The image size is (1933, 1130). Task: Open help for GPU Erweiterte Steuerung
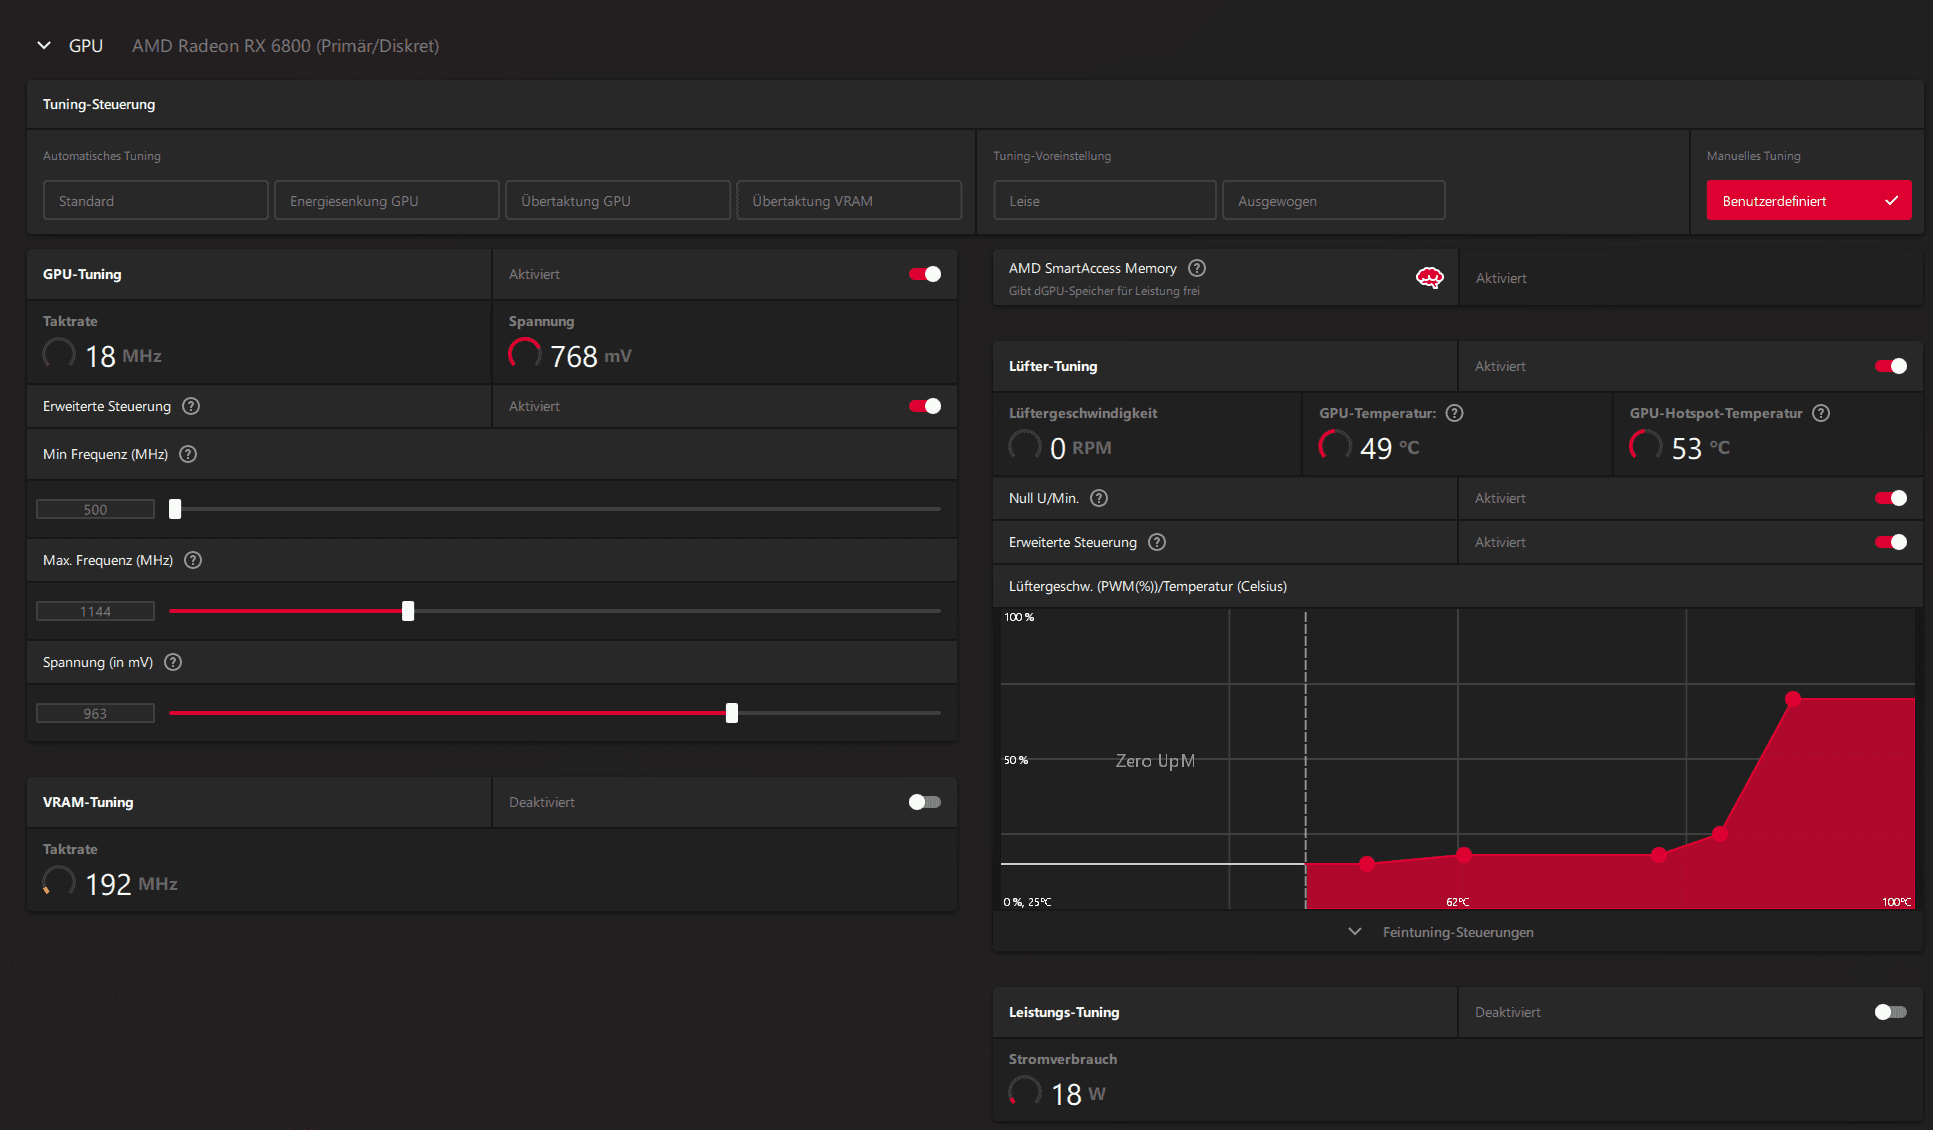pos(191,406)
